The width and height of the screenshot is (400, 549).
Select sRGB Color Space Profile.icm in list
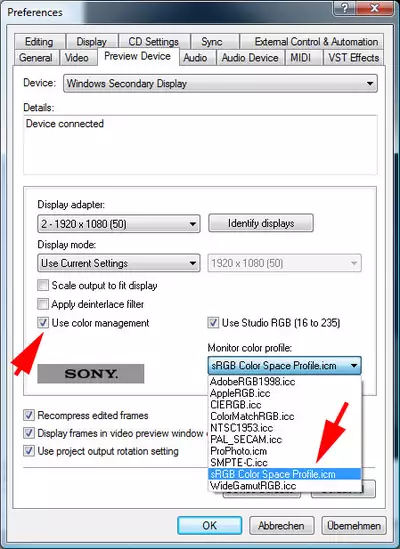click(284, 474)
